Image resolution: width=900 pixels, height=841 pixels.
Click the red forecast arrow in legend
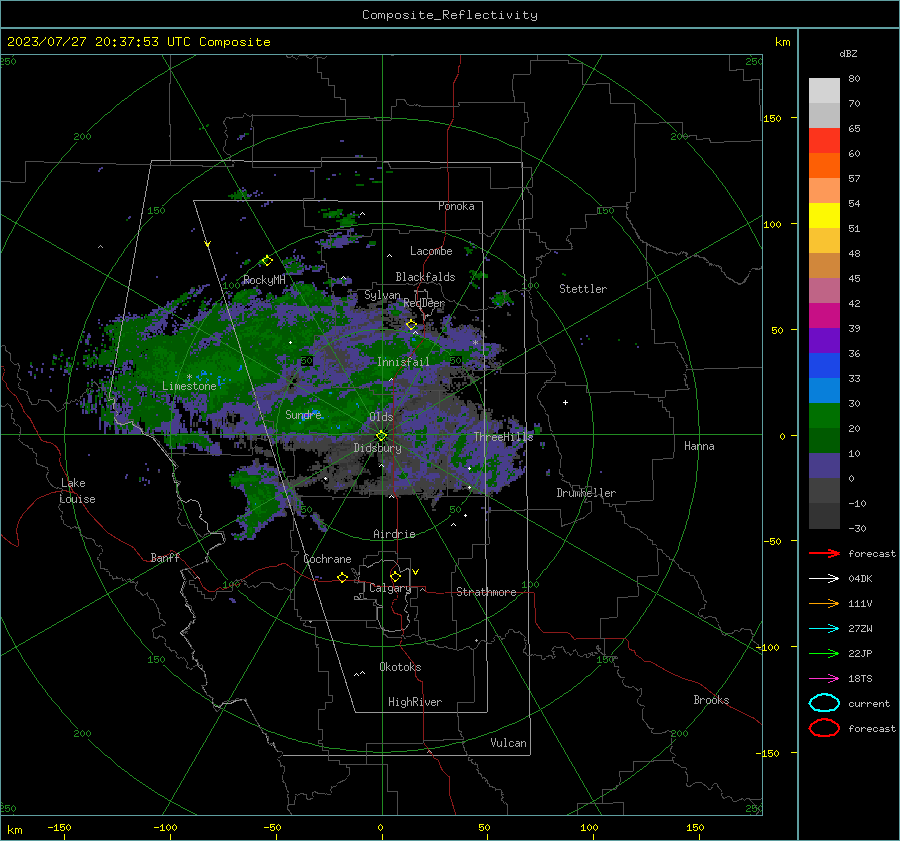click(x=824, y=553)
